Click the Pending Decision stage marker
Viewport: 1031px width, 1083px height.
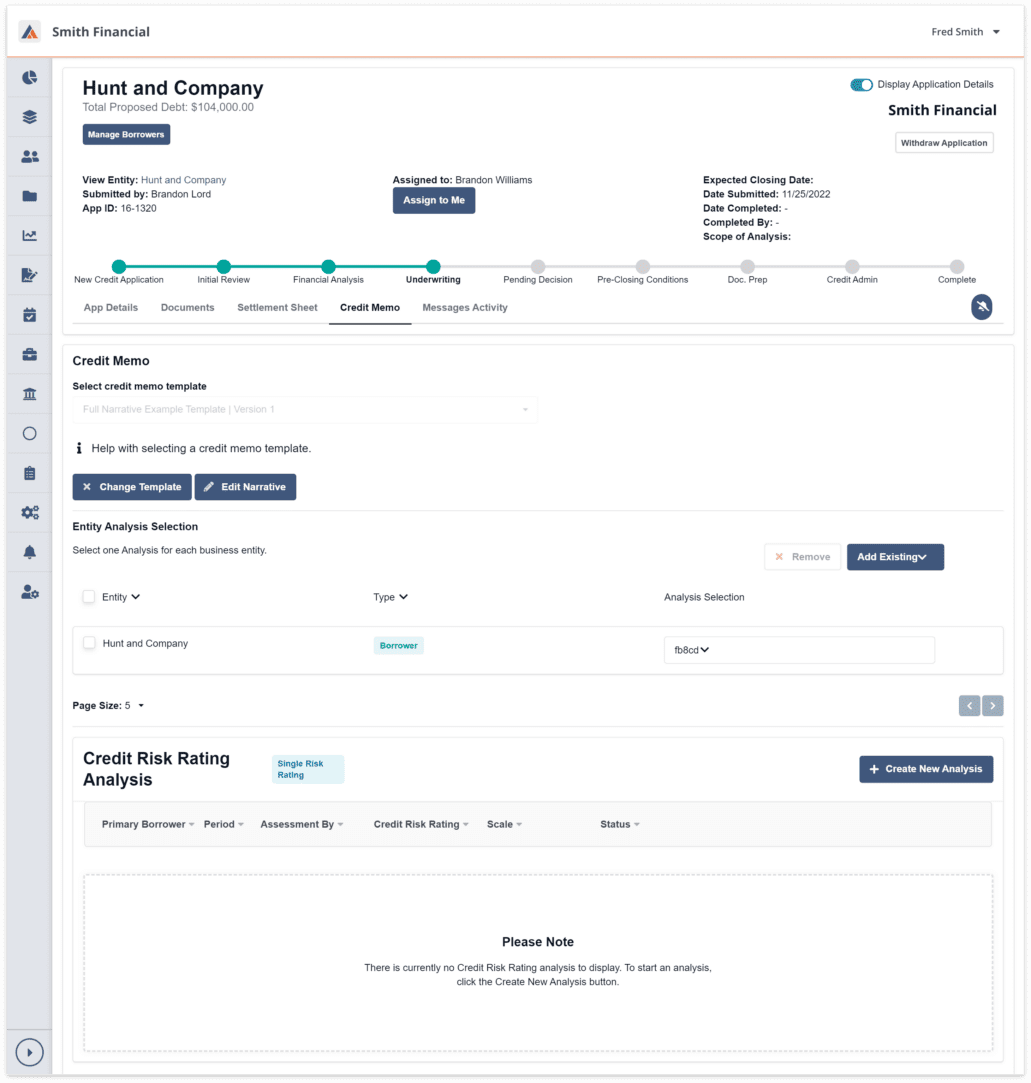(x=538, y=267)
